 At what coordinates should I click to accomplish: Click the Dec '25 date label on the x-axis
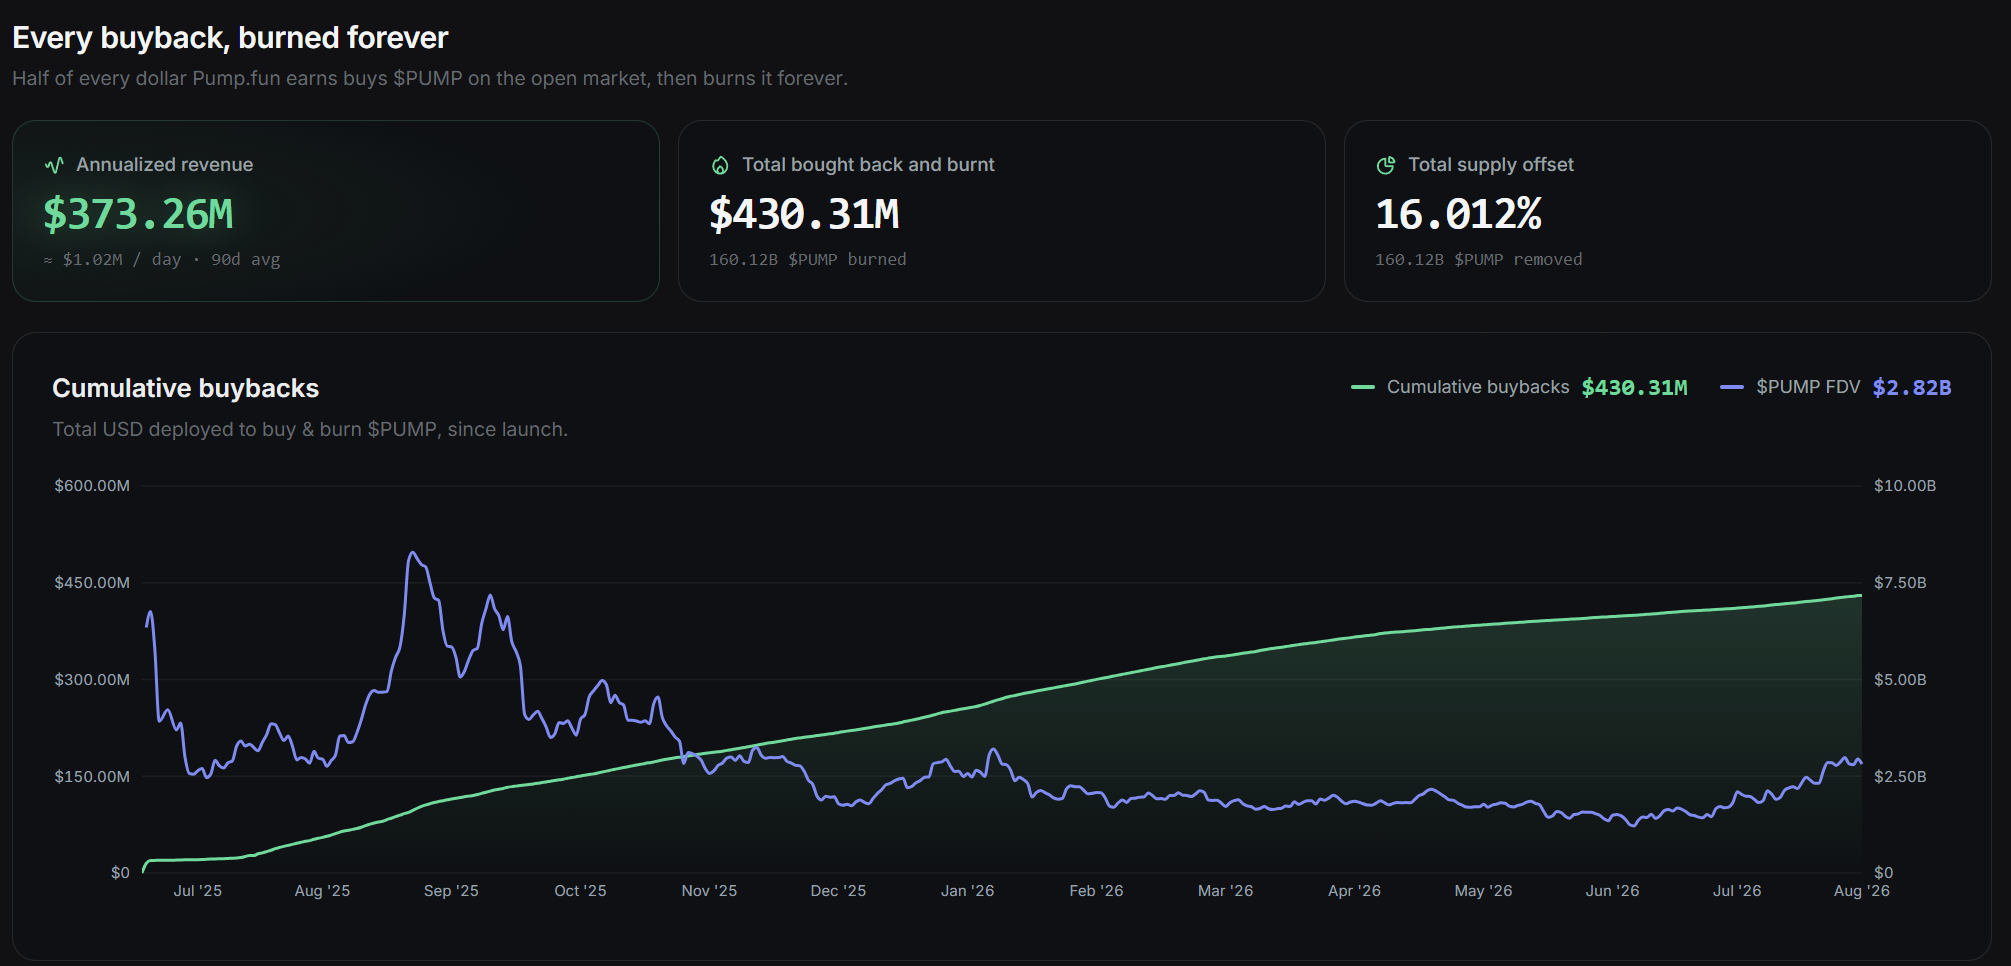click(x=838, y=891)
